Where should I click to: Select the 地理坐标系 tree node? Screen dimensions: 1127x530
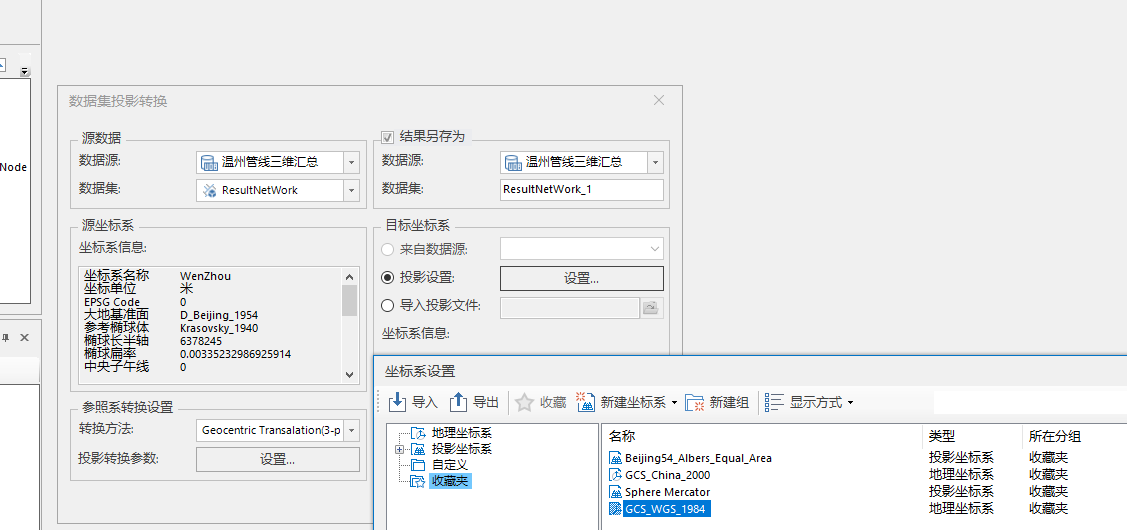462,433
